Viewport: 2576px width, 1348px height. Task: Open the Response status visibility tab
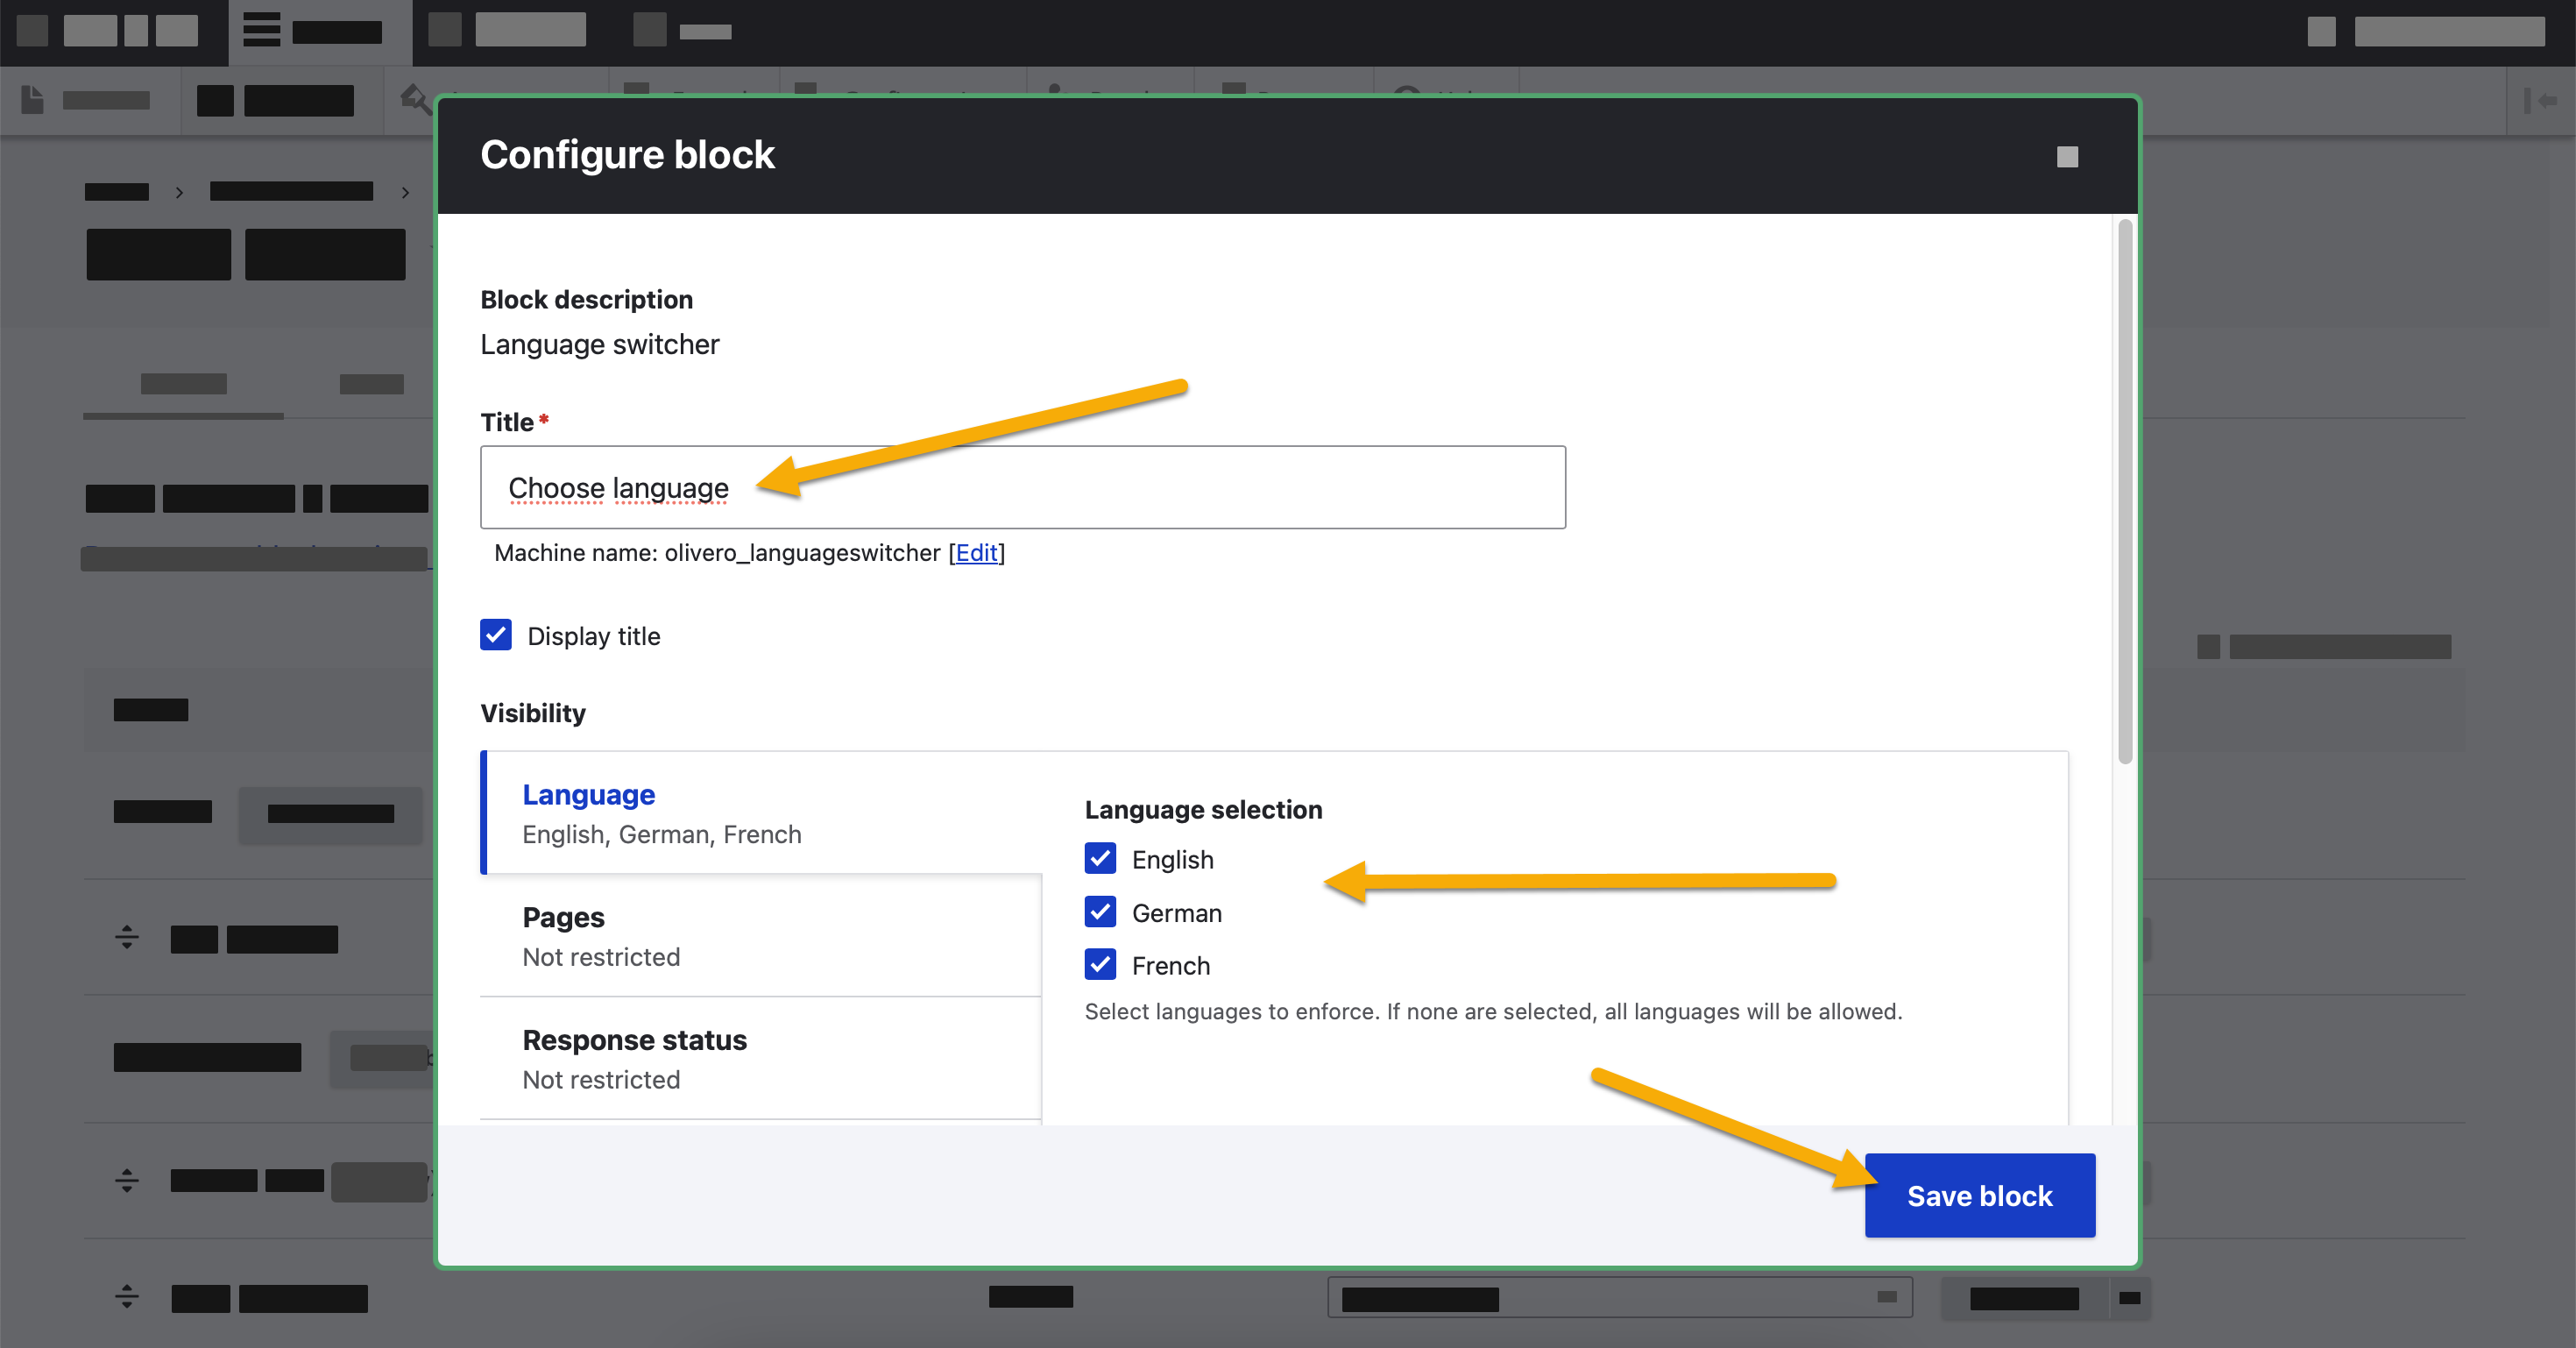[x=762, y=1059]
